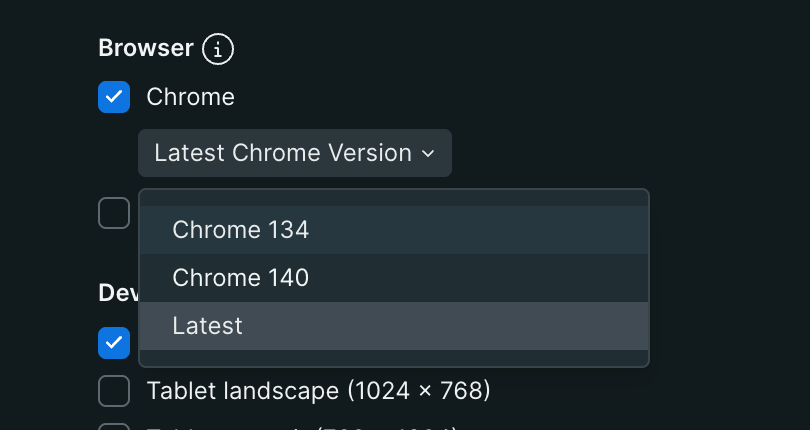Tick the empty checkbox left of the open menu
The width and height of the screenshot is (810, 430).
114,213
